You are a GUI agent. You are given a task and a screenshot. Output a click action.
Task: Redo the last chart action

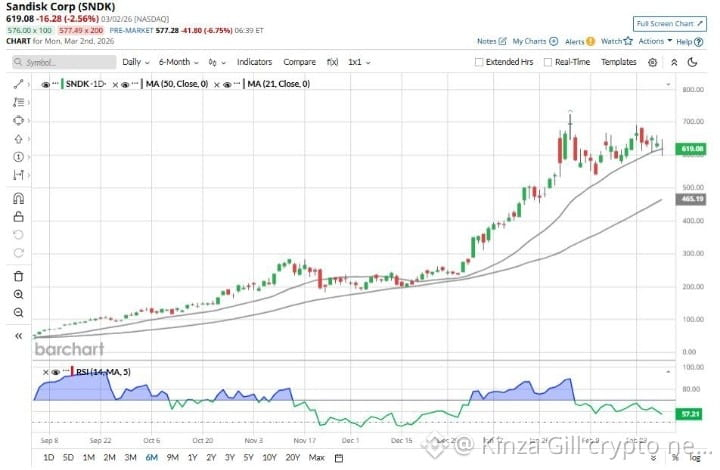pyautogui.click(x=18, y=253)
